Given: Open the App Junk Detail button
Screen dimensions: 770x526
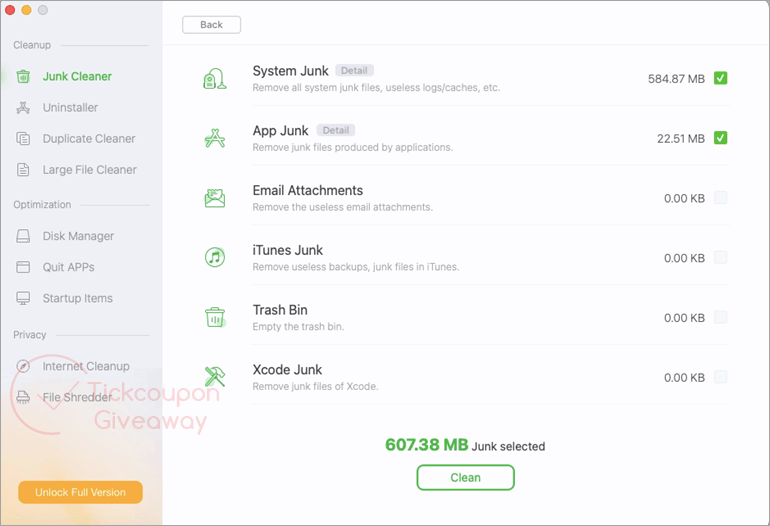Looking at the screenshot, I should [x=336, y=130].
